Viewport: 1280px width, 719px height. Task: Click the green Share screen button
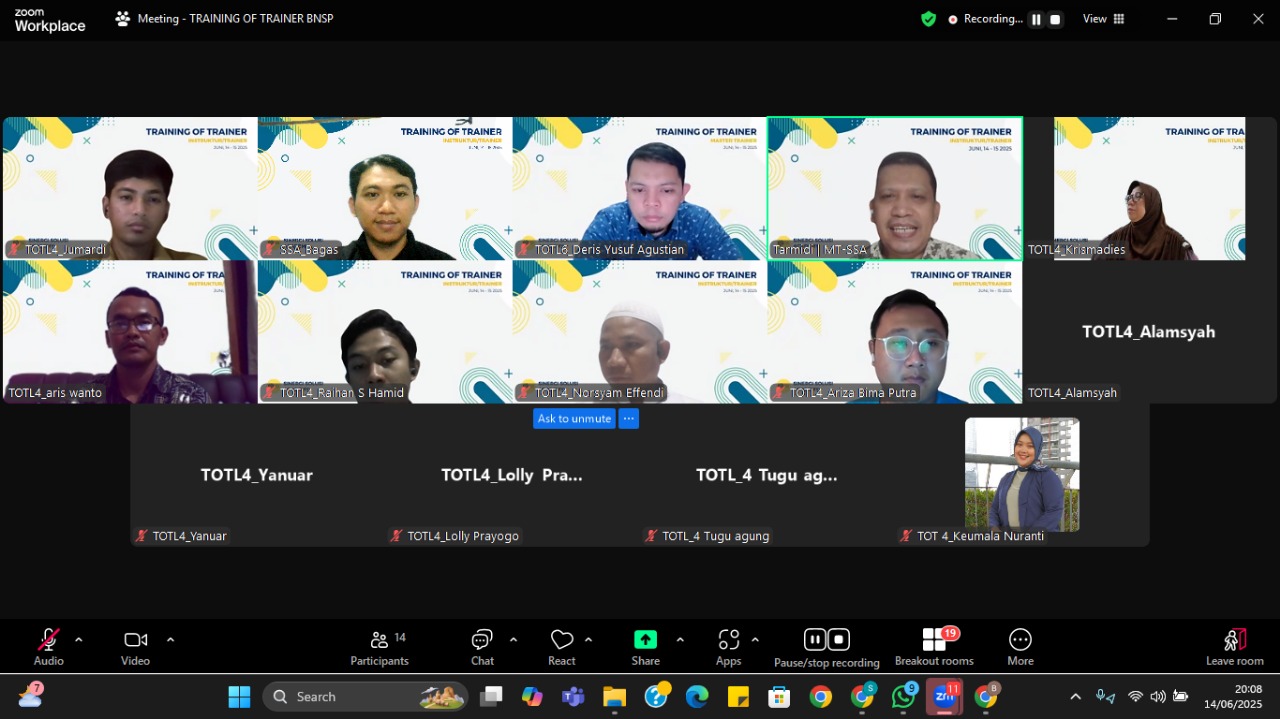click(x=645, y=640)
